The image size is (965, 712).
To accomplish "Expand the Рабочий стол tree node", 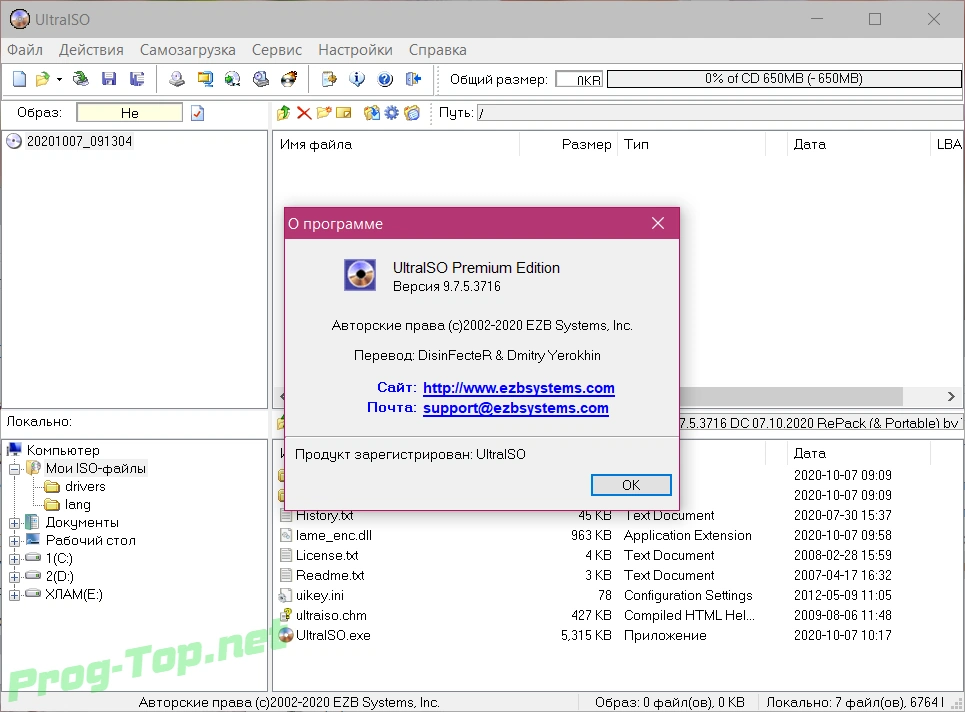I will coord(15,541).
